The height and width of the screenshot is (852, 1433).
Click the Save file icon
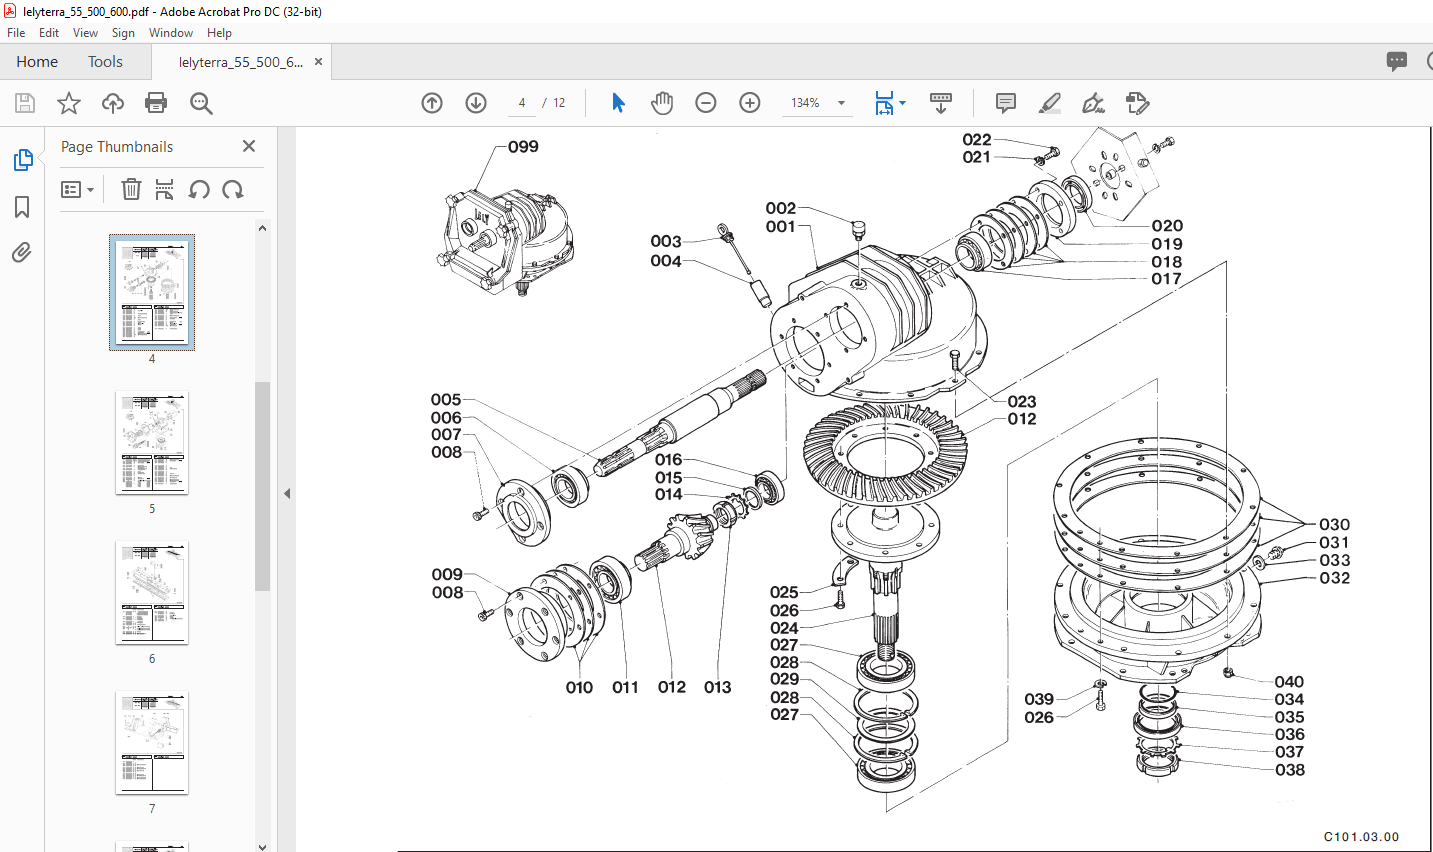pyautogui.click(x=25, y=103)
